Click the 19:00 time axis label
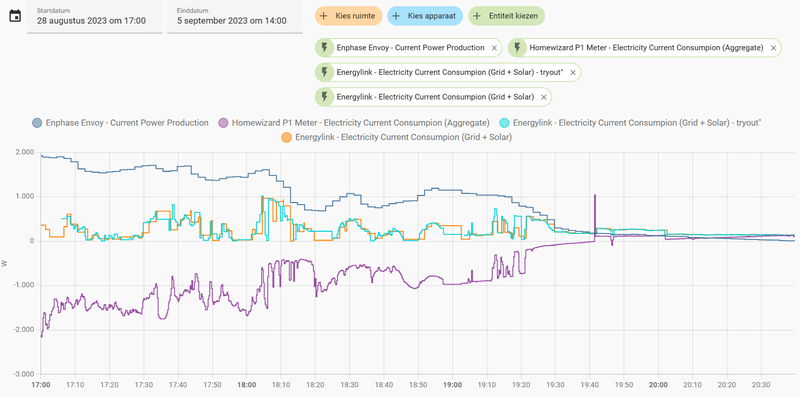 452,385
